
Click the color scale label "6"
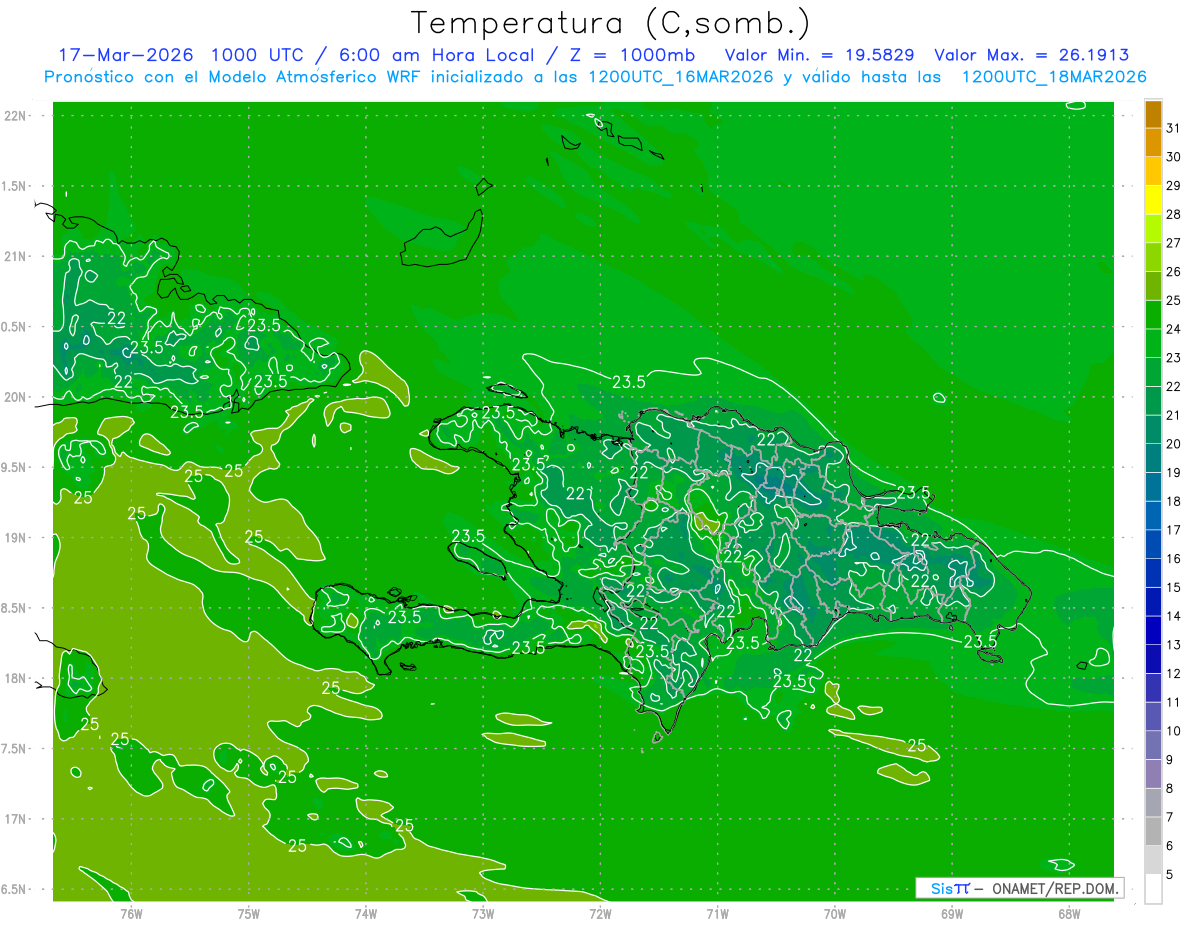click(x=1170, y=846)
